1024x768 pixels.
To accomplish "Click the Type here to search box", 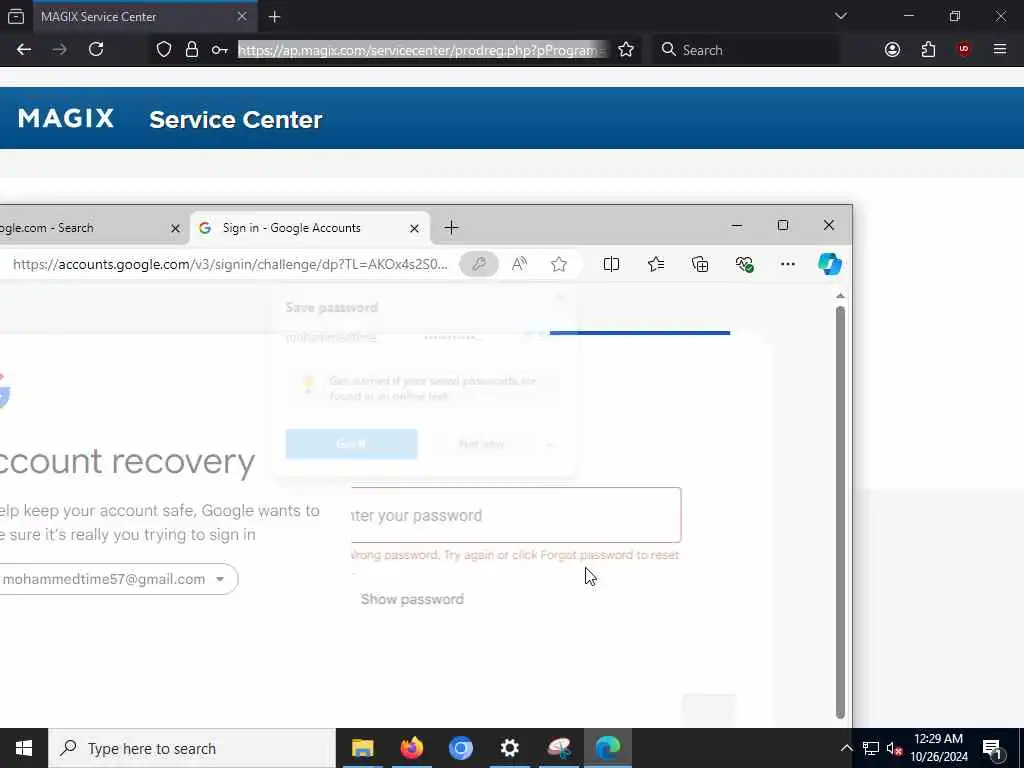I will (x=192, y=748).
